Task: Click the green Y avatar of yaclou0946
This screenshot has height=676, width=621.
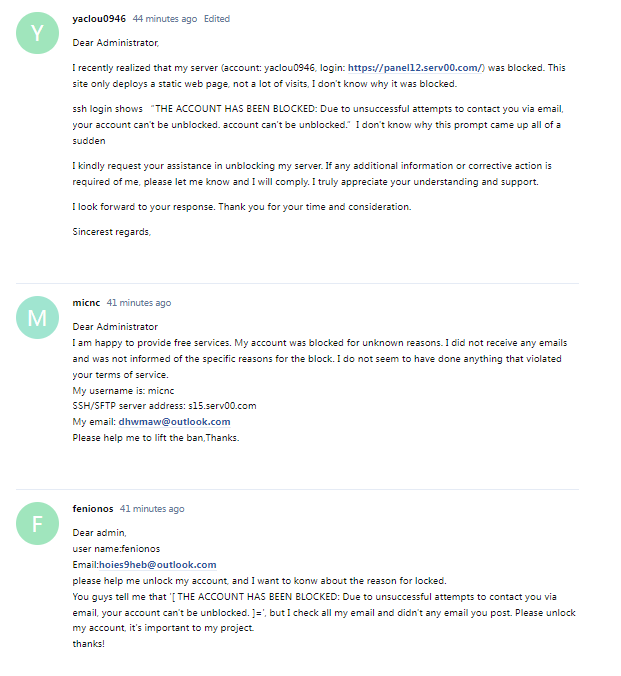Action: pos(37,33)
